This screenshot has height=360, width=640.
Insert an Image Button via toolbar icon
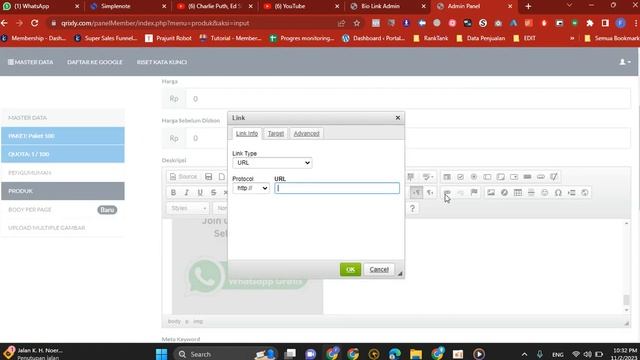(x=541, y=177)
